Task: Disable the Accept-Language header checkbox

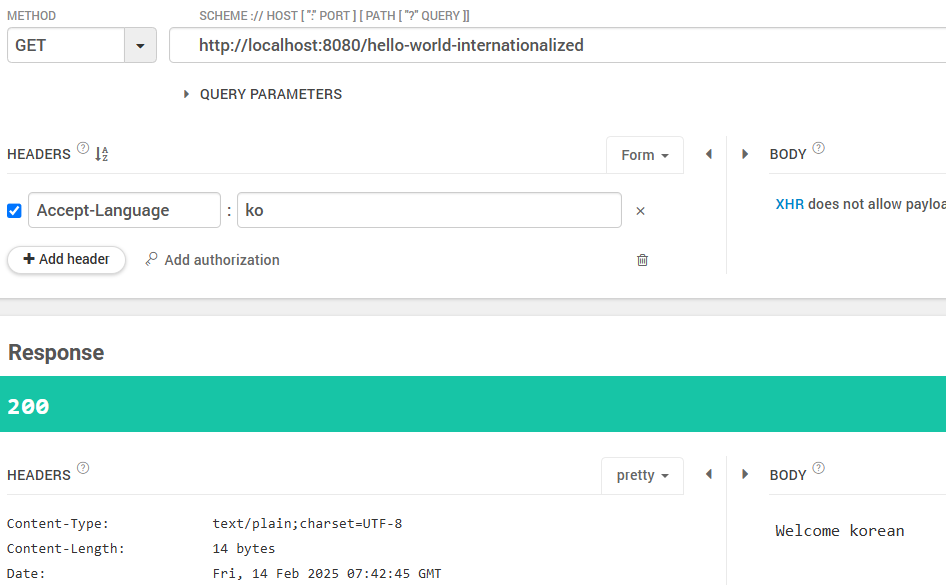Action: pos(12,210)
